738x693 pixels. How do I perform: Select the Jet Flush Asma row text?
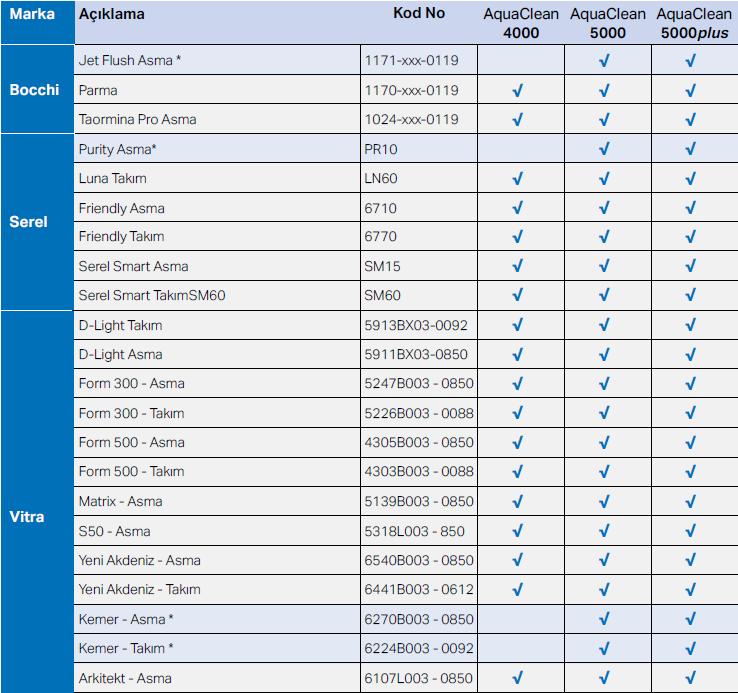[x=129, y=60]
